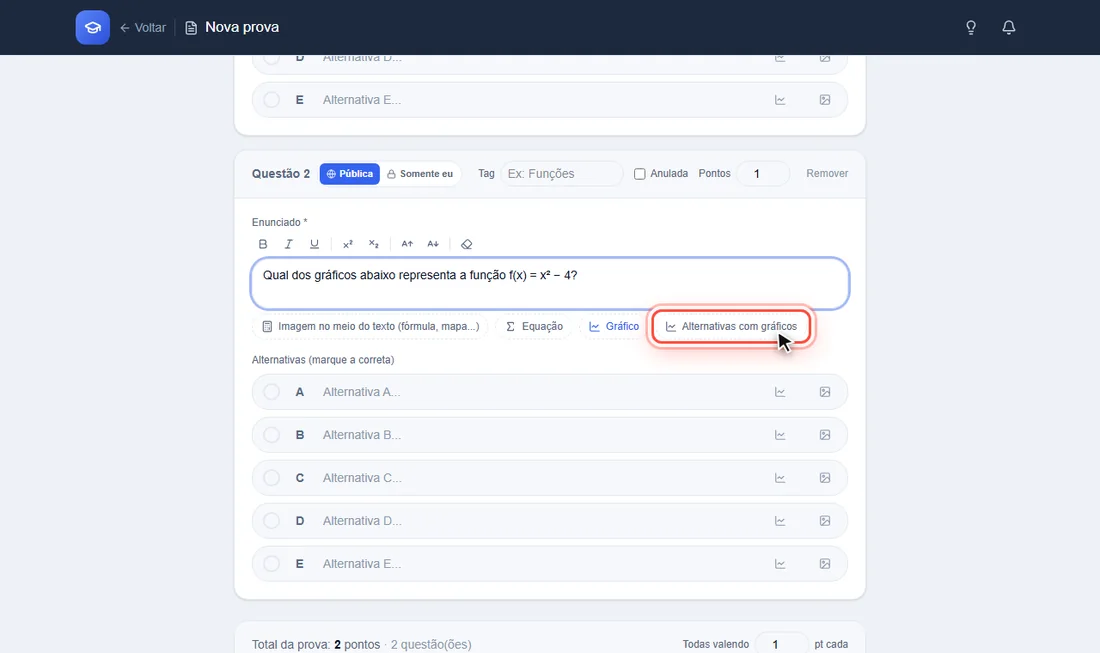Mark first question's Alternativa E correct
The width and height of the screenshot is (1100, 653).
click(271, 100)
